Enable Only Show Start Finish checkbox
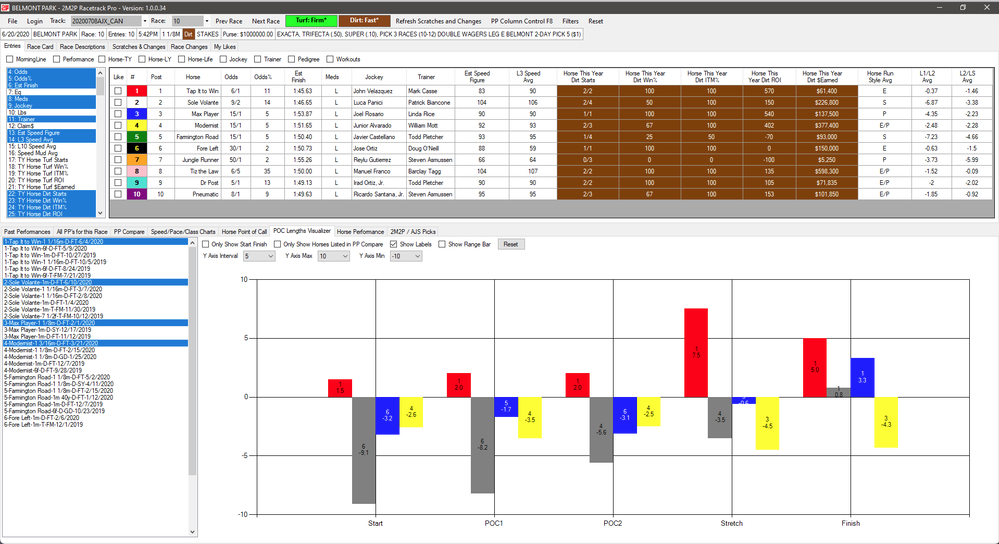Screen dimensions: 999x544 tap(207, 244)
